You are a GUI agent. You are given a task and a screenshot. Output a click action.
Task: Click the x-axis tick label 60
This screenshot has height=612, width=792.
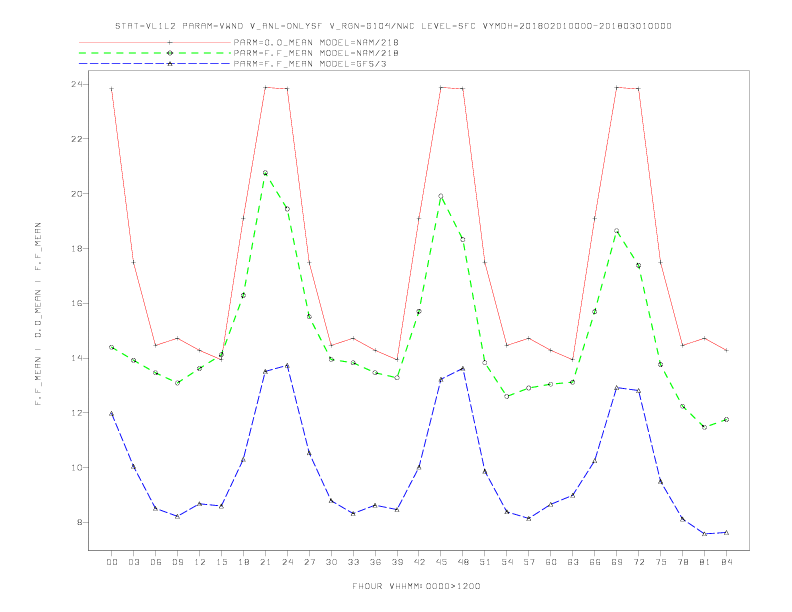pos(551,562)
